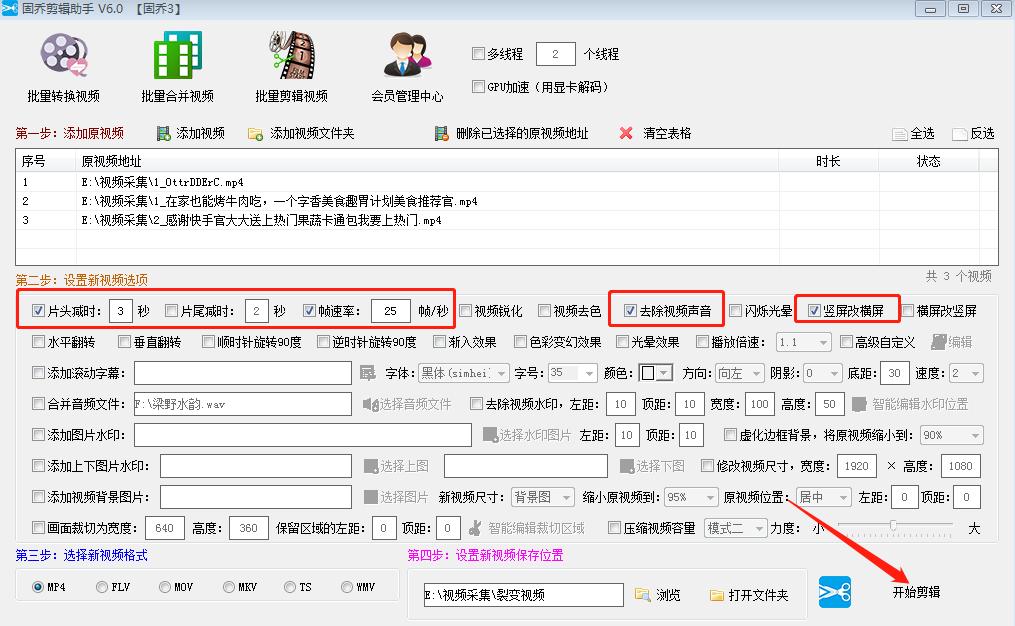Open the 会员管理中心 member center icon
Image resolution: width=1015 pixels, height=626 pixels.
pos(406,55)
